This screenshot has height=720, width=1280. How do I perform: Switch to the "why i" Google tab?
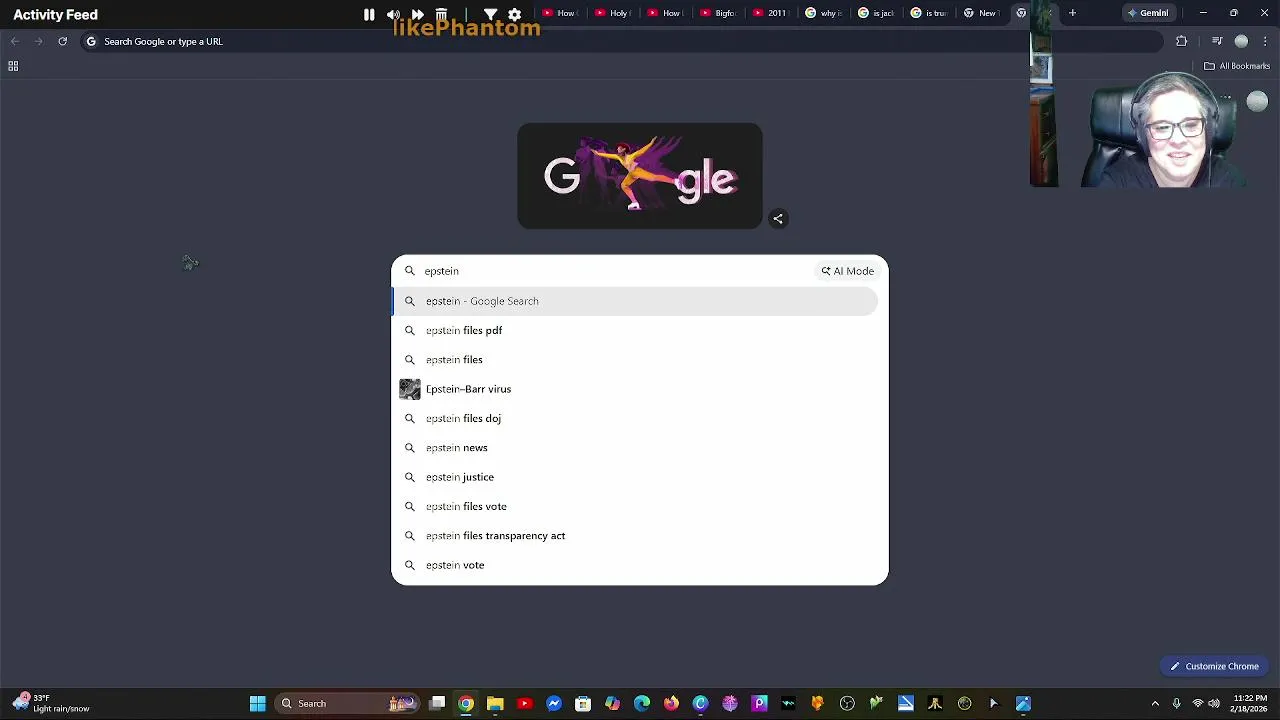[x=823, y=13]
